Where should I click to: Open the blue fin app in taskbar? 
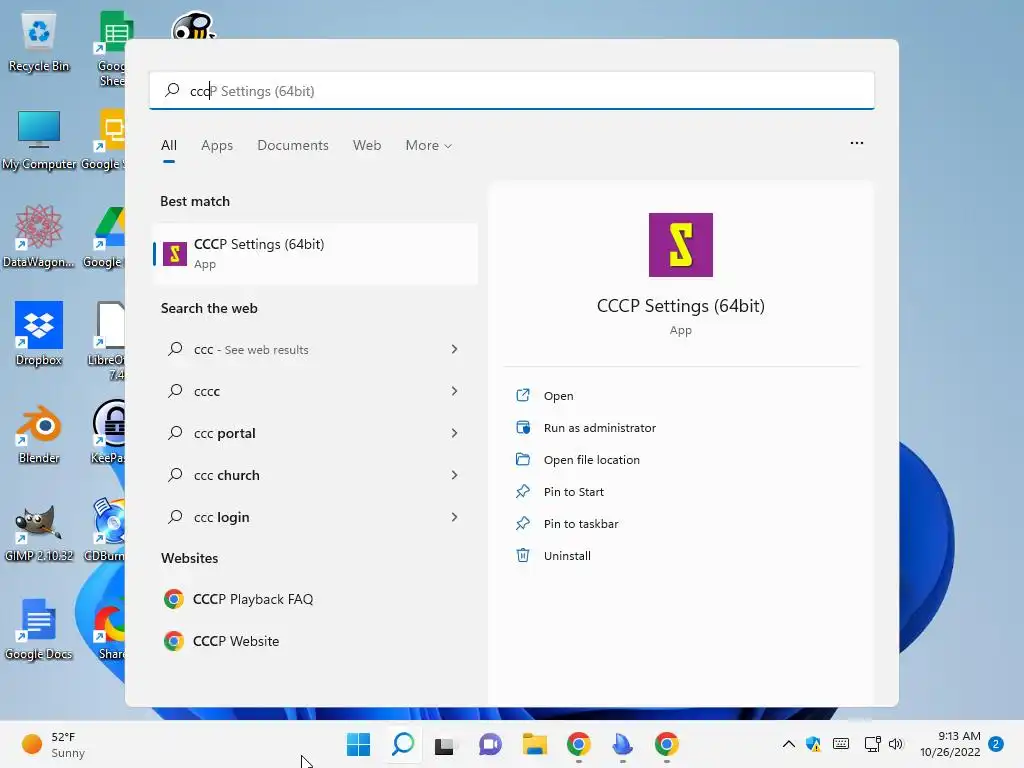coord(622,744)
